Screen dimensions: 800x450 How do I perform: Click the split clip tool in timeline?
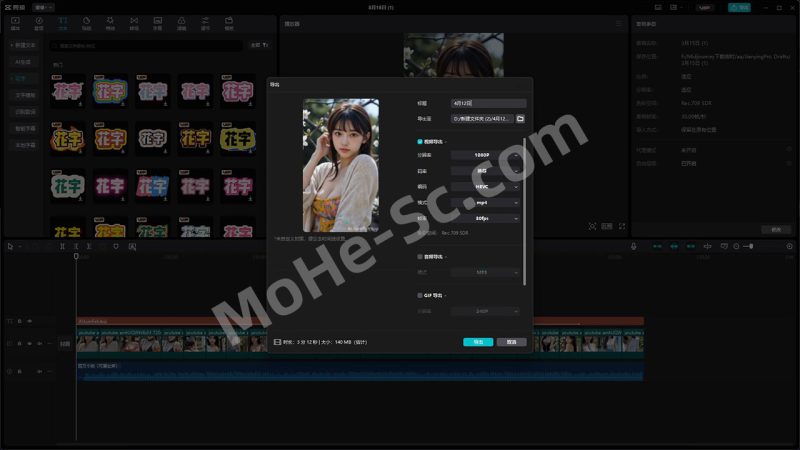pyautogui.click(x=62, y=246)
